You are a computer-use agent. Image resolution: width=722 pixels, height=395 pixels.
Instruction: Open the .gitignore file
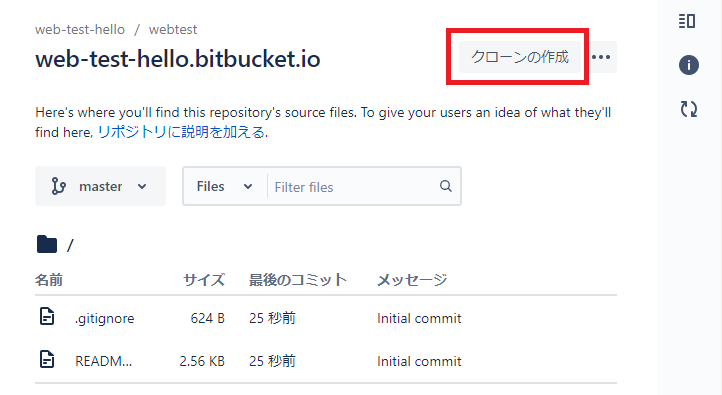pyautogui.click(x=105, y=318)
